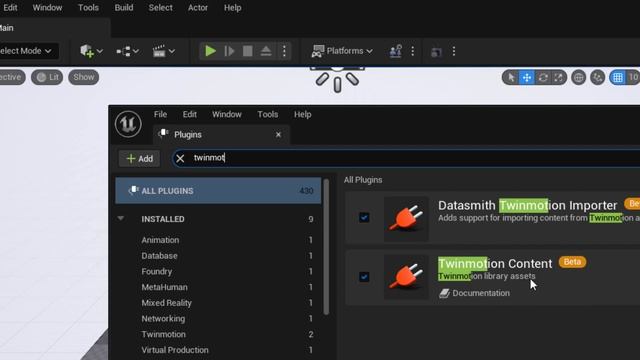Choose the Rotate gizmo tool
The height and width of the screenshot is (360, 640).
[x=543, y=77]
